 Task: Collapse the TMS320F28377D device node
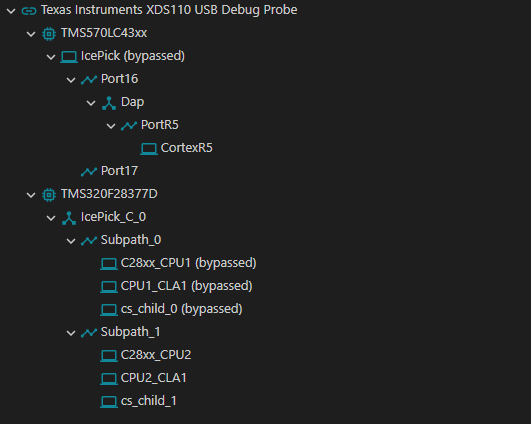[x=31, y=195]
